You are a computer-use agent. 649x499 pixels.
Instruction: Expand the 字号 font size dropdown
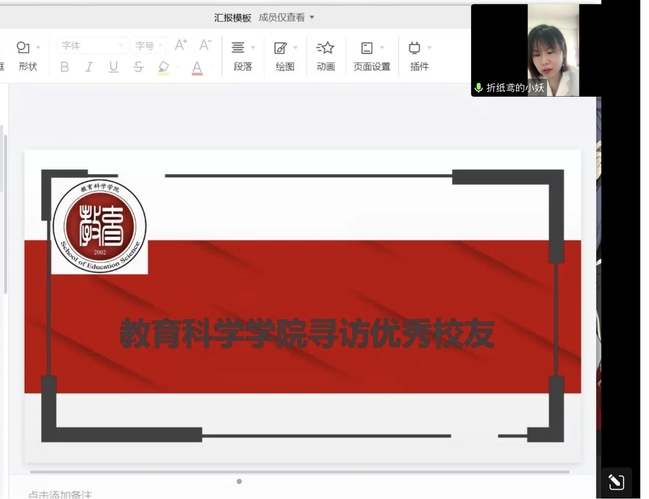(149, 45)
